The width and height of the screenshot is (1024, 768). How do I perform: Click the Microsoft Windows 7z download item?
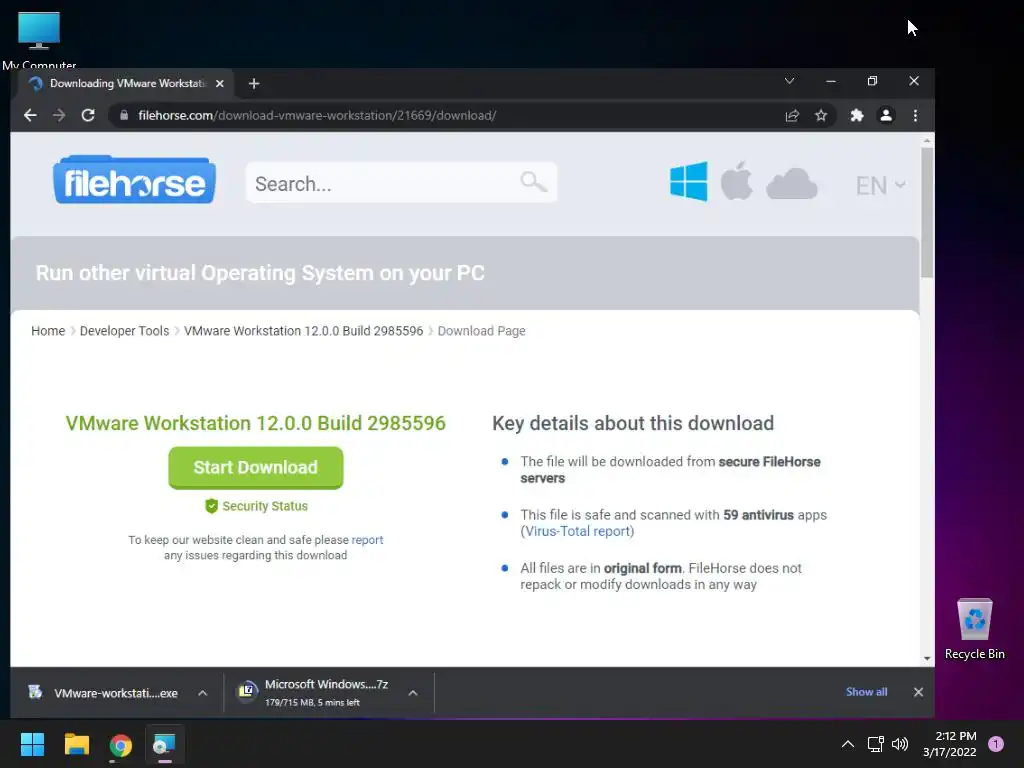315,693
